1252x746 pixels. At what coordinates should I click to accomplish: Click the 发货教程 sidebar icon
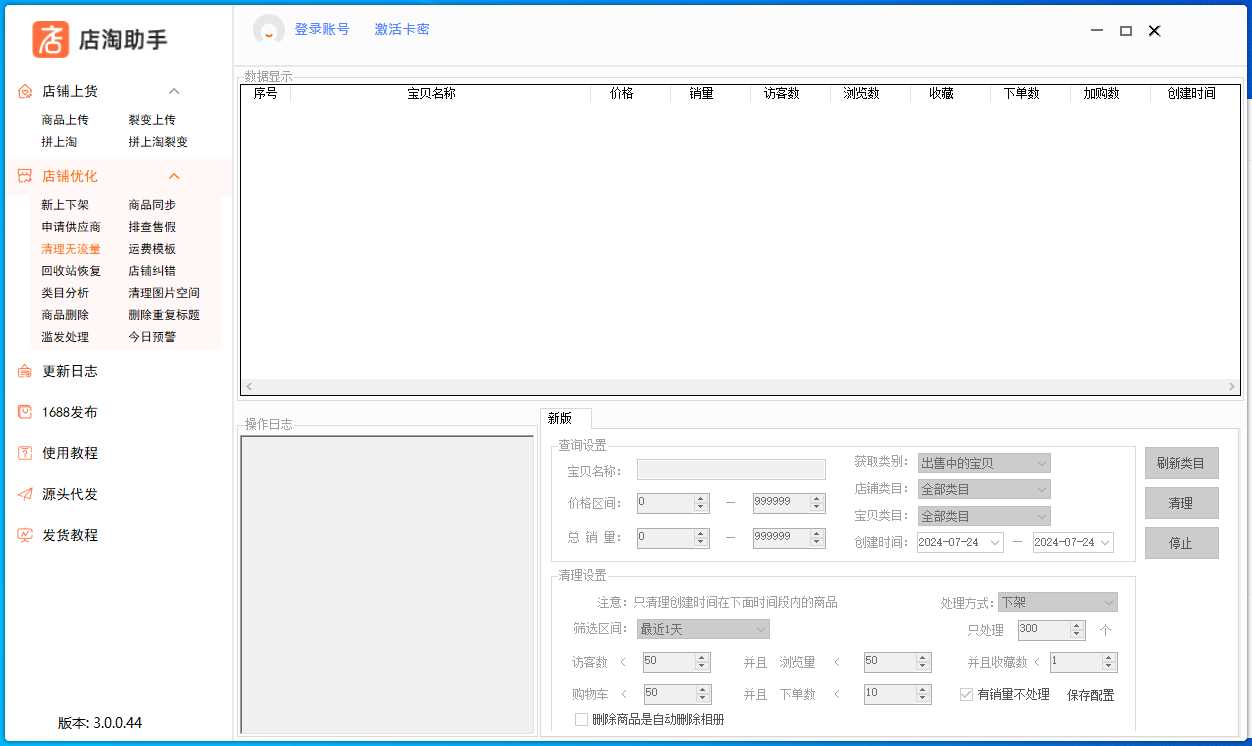click(x=25, y=535)
